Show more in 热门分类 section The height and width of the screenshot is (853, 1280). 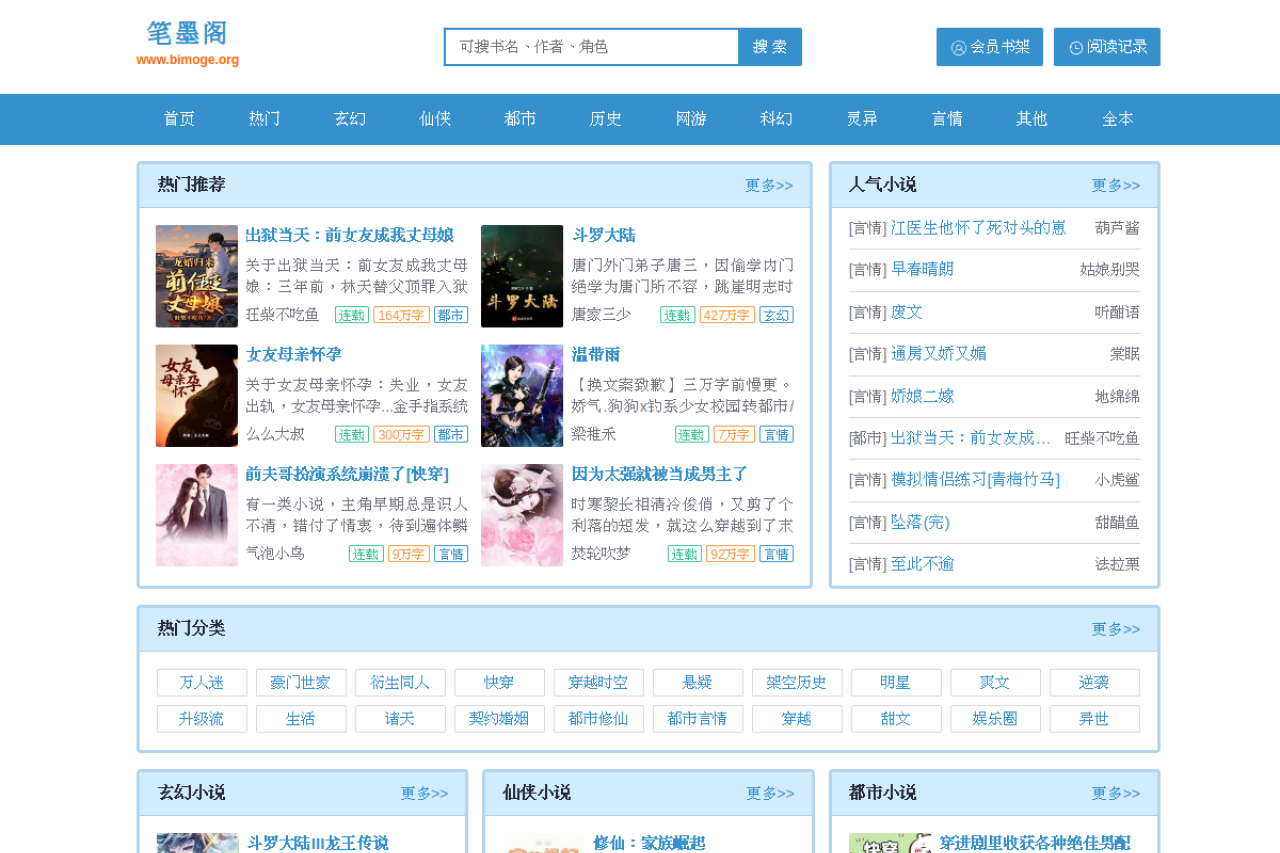[x=1115, y=629]
